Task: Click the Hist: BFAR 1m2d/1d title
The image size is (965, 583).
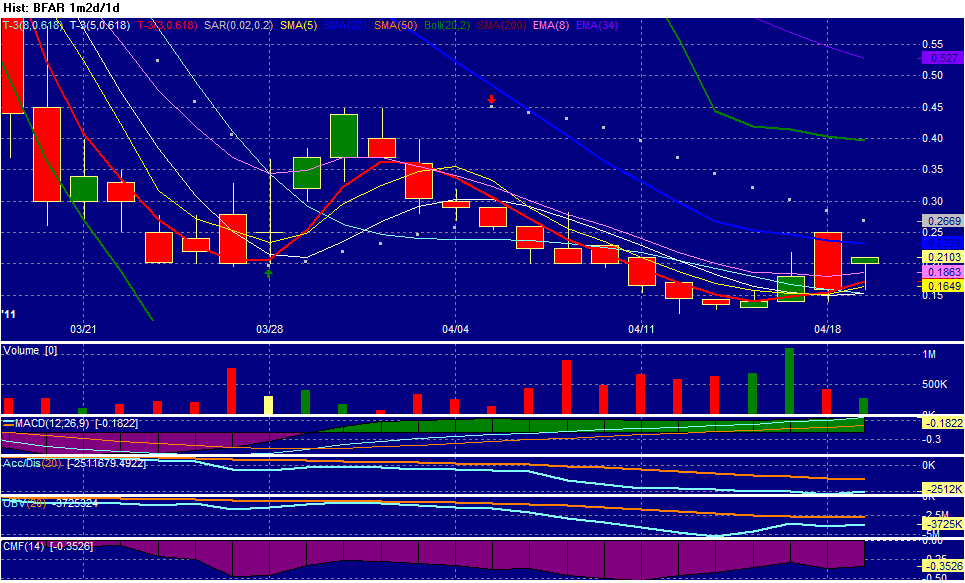Action: [x=60, y=5]
